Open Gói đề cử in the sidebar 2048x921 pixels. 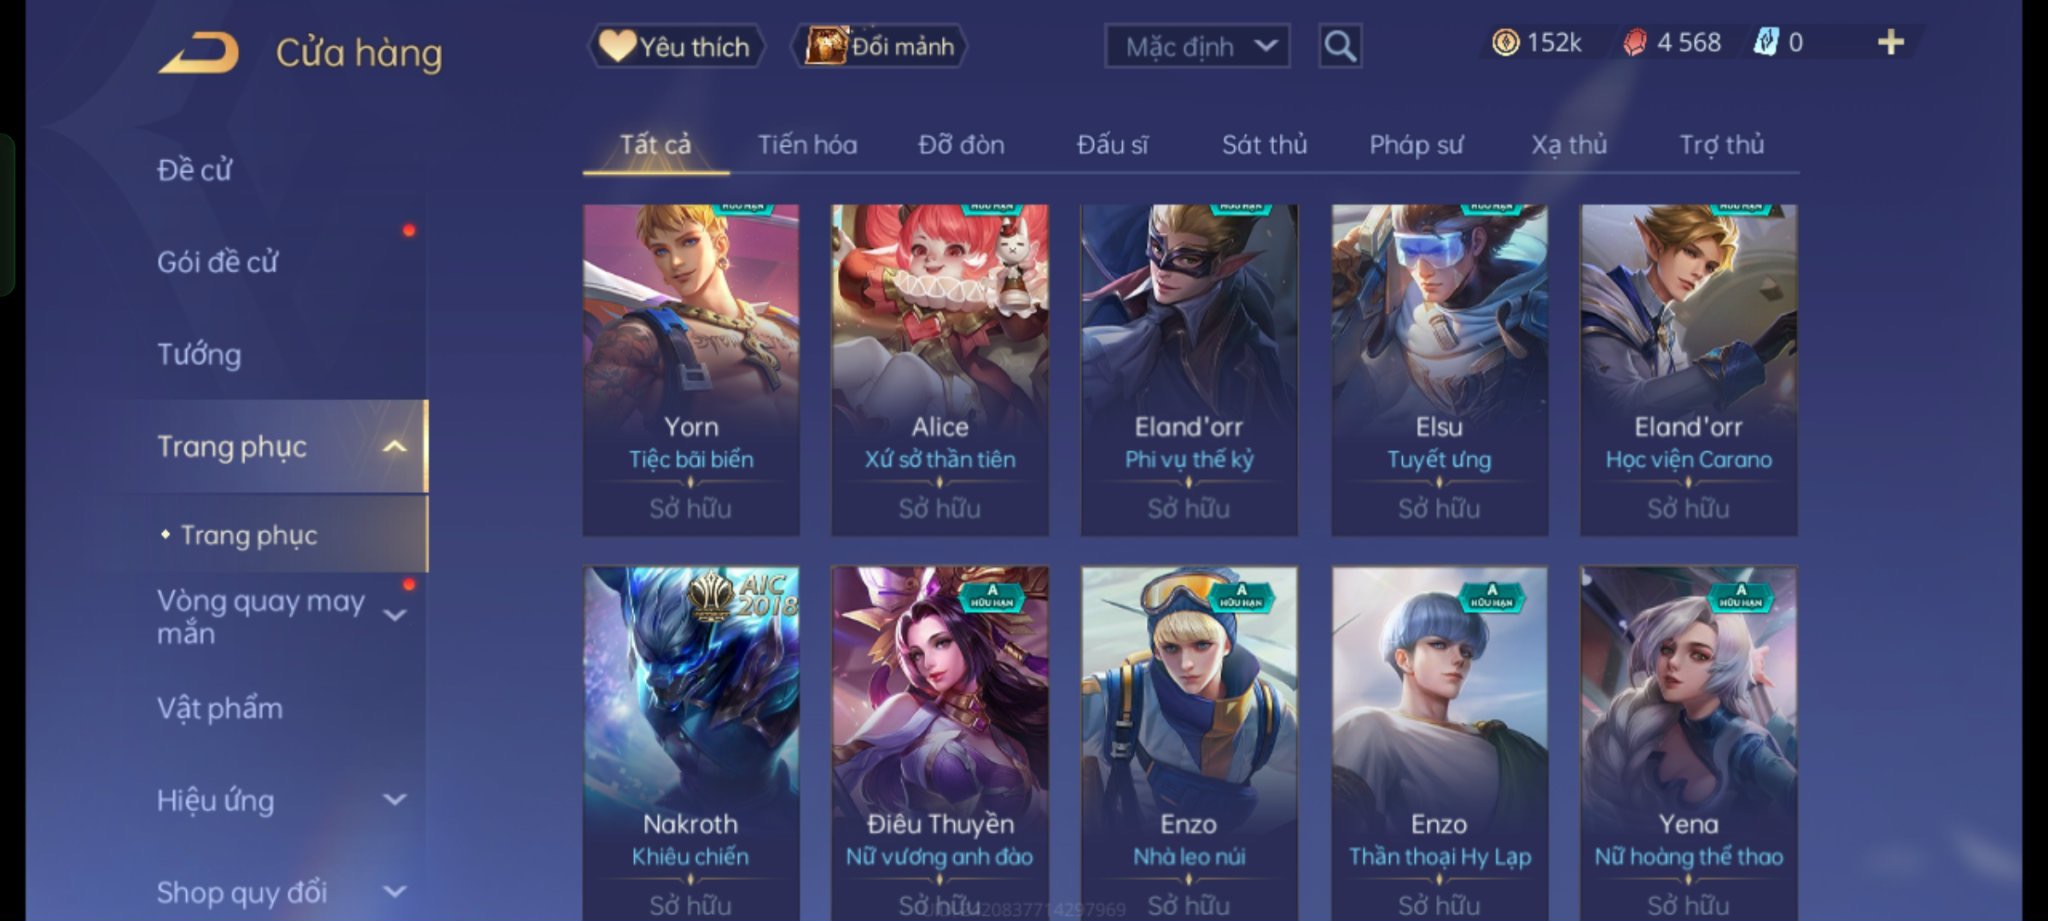pos(217,262)
